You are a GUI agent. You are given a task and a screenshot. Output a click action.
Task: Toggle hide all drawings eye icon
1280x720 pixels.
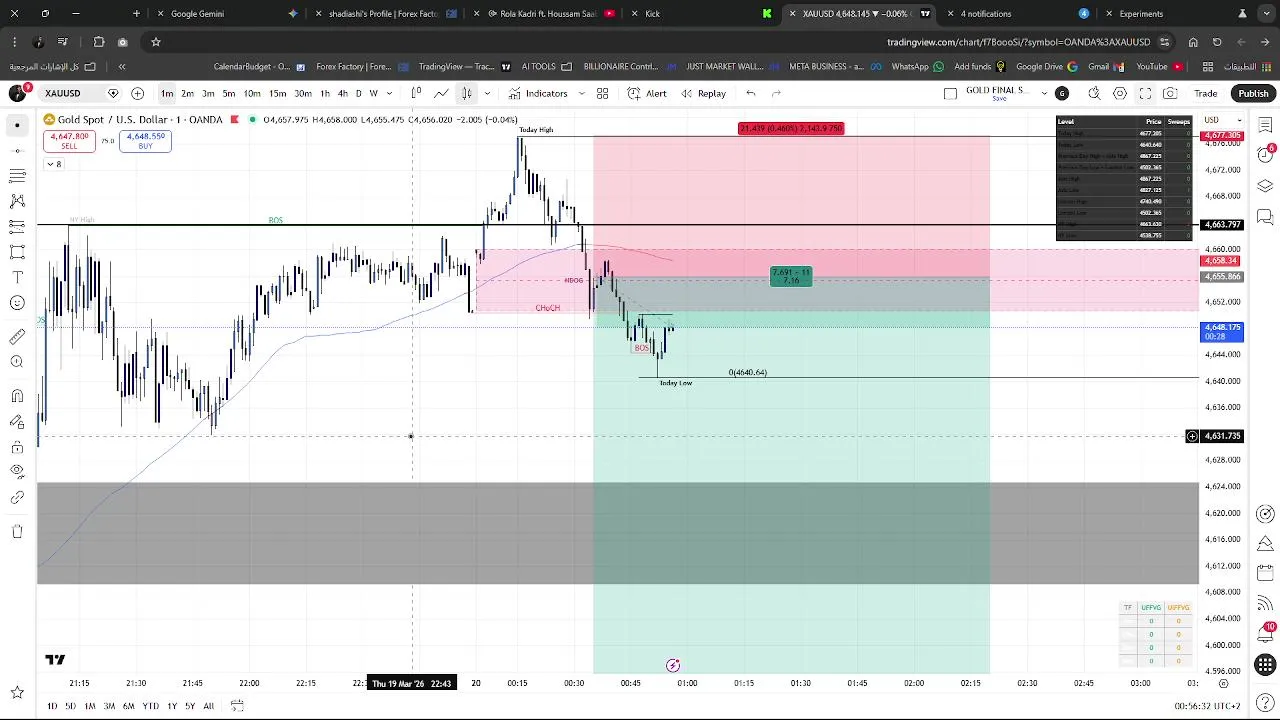pos(17,472)
